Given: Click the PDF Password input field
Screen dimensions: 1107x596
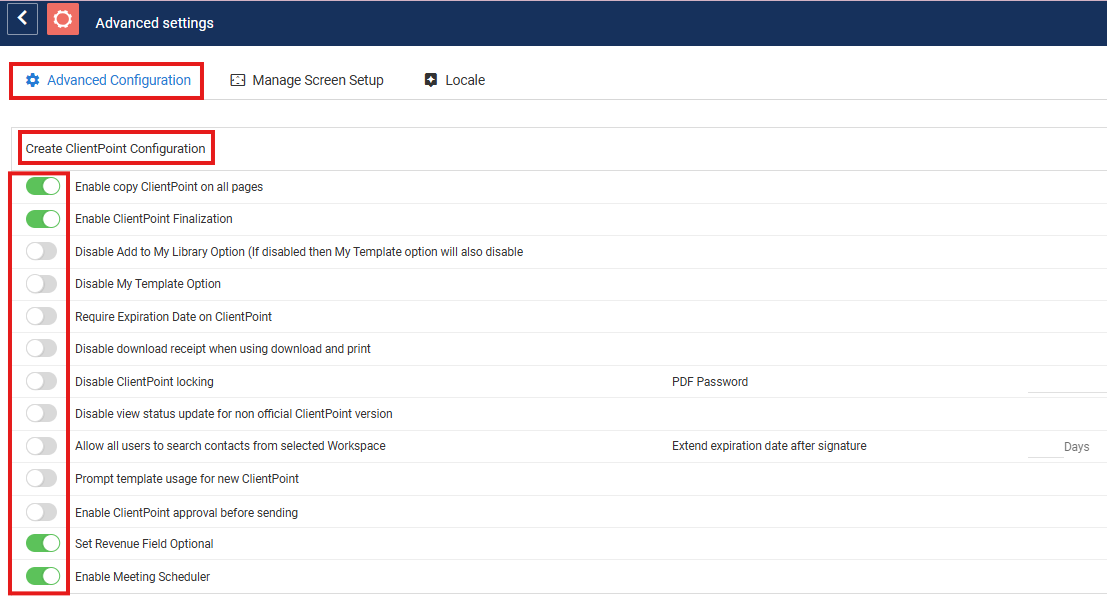Looking at the screenshot, I should (x=1067, y=382).
